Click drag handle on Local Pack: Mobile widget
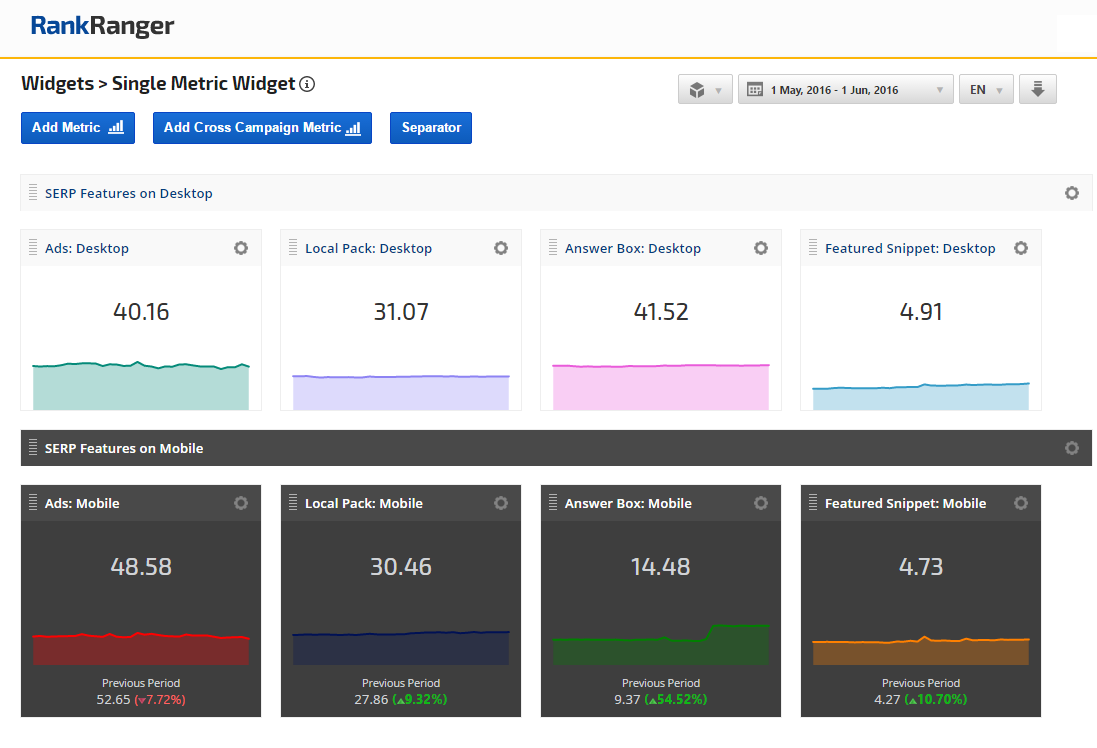This screenshot has width=1097, height=748. pyautogui.click(x=293, y=503)
